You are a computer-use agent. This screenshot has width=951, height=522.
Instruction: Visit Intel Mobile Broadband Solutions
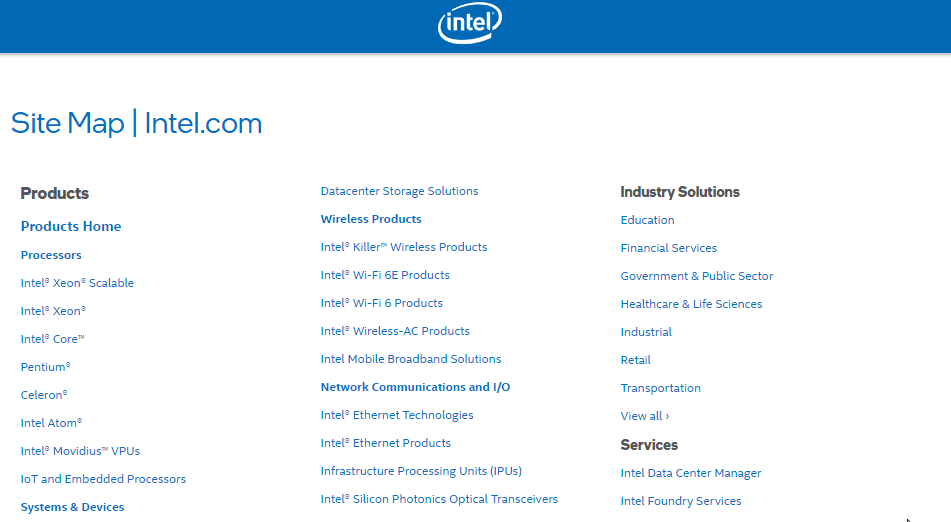(411, 359)
